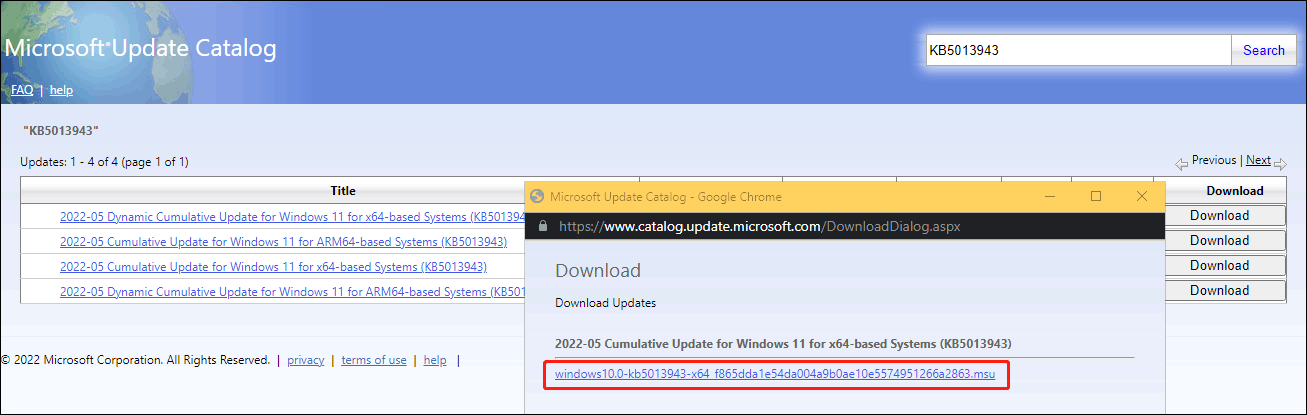Click the "KB5013943" search term heading
This screenshot has width=1307, height=415.
(61, 131)
